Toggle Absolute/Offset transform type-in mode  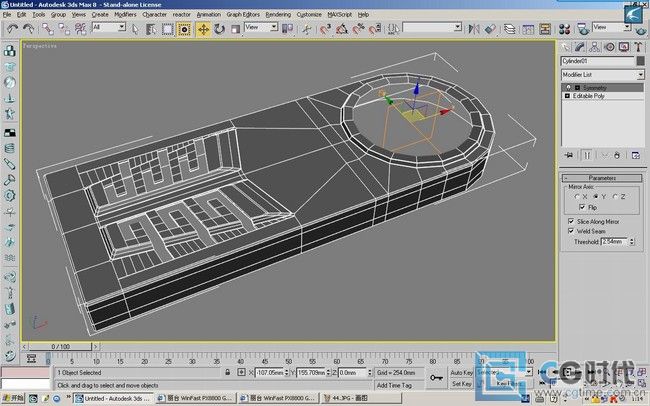(x=241, y=372)
